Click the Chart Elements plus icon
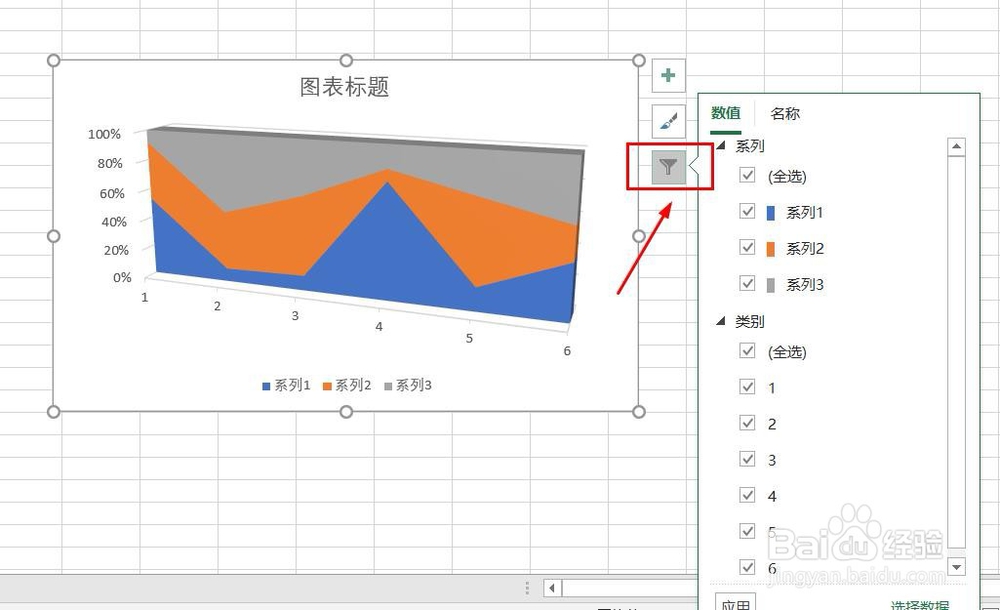This screenshot has height=610, width=1000. coord(668,75)
